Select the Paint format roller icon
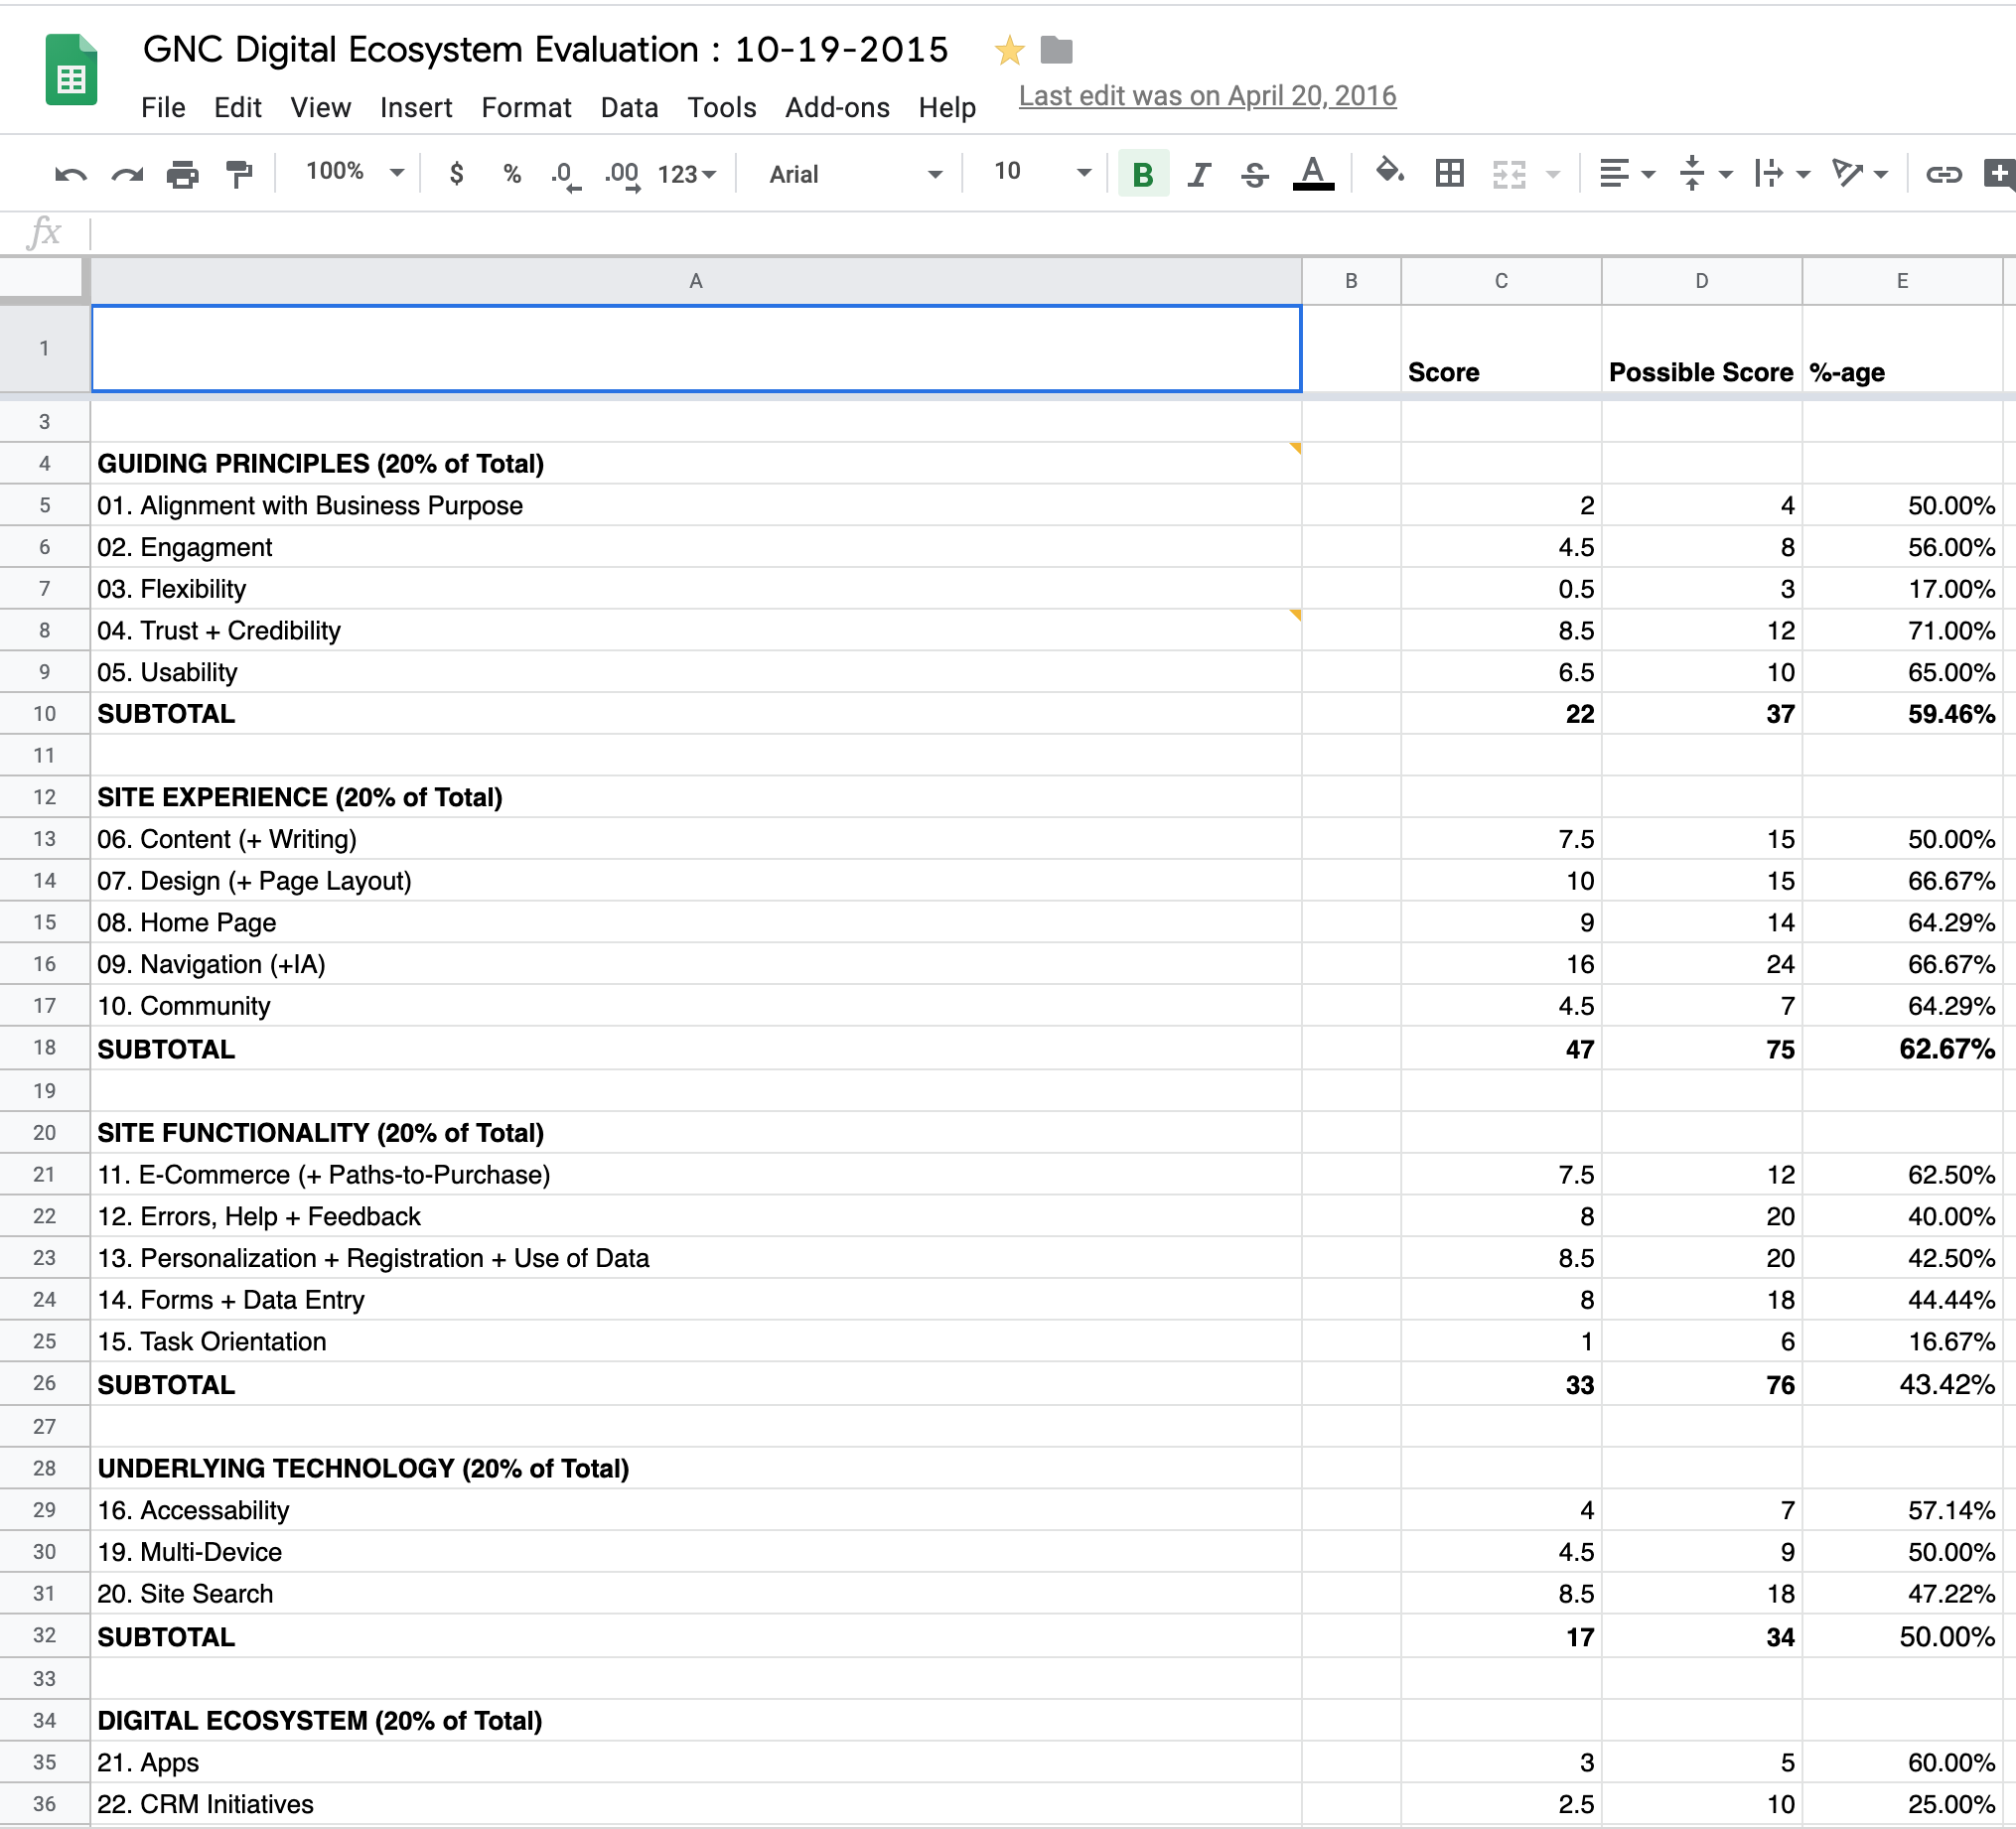 (239, 175)
